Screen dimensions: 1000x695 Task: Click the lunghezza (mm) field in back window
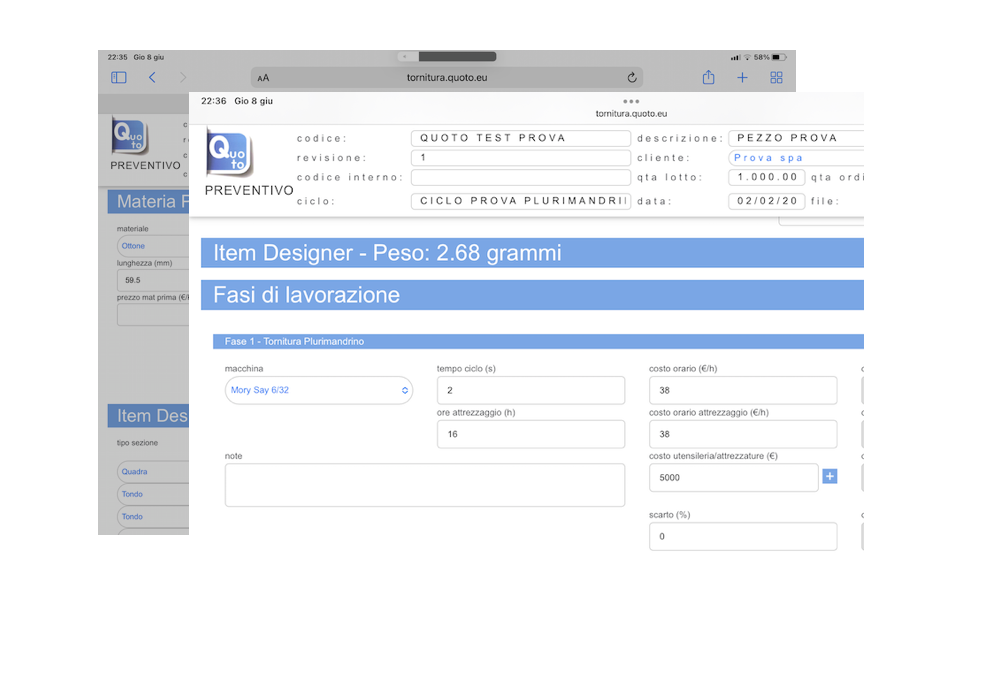(x=153, y=281)
